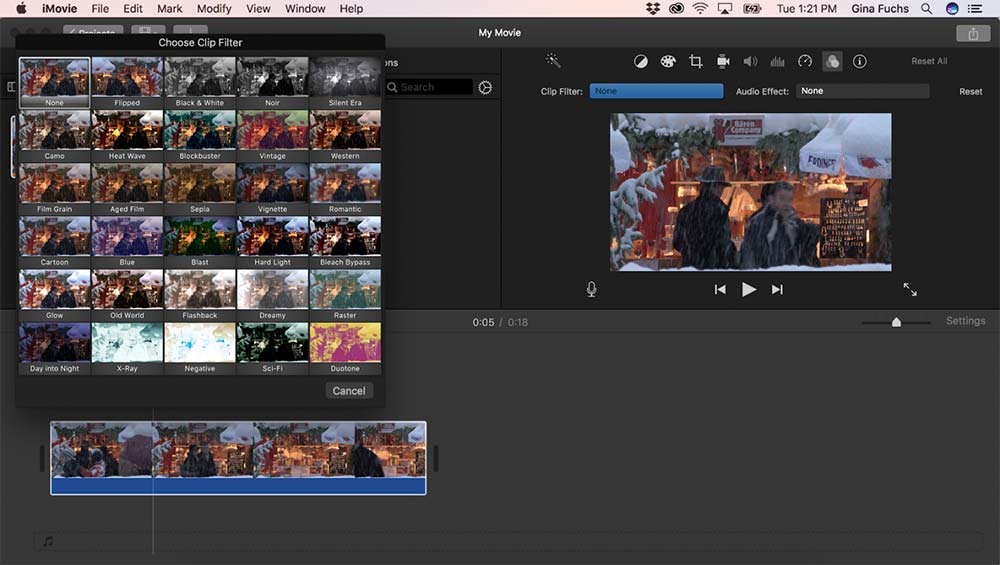Open the color correction palette icon
The image size is (1000, 565).
[x=668, y=61]
